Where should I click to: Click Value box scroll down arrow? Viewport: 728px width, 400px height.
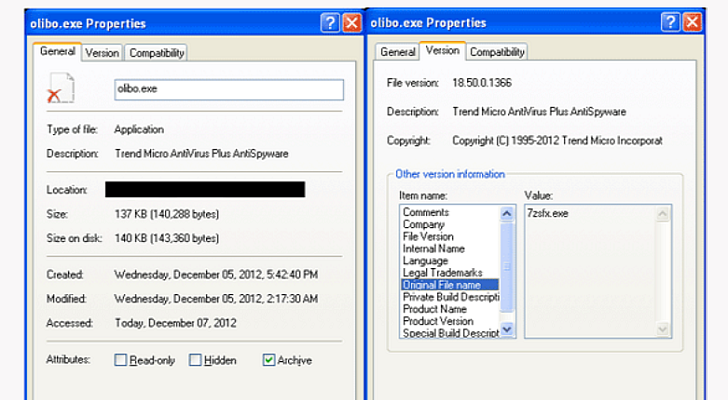663,329
